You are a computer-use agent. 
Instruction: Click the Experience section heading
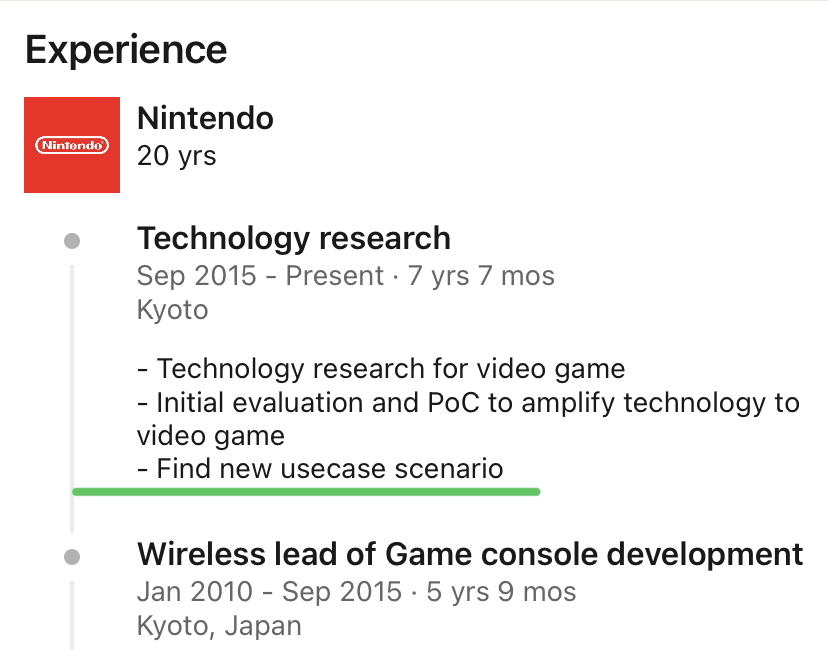pos(126,49)
